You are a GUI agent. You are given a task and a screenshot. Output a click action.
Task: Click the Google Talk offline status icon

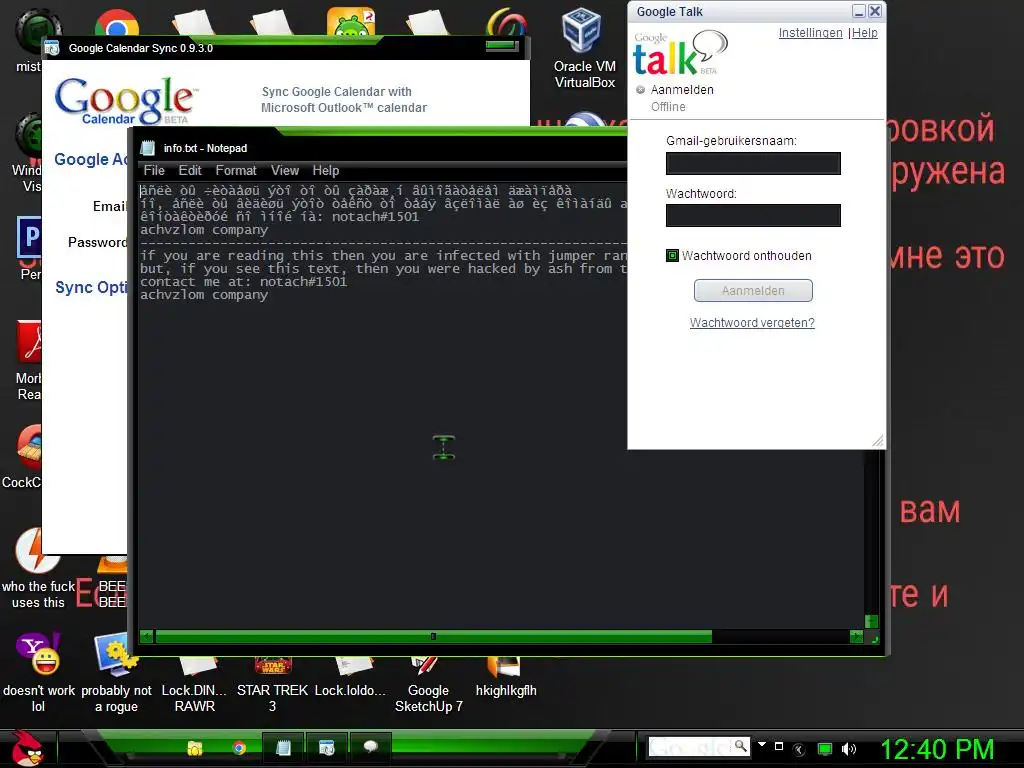641,90
